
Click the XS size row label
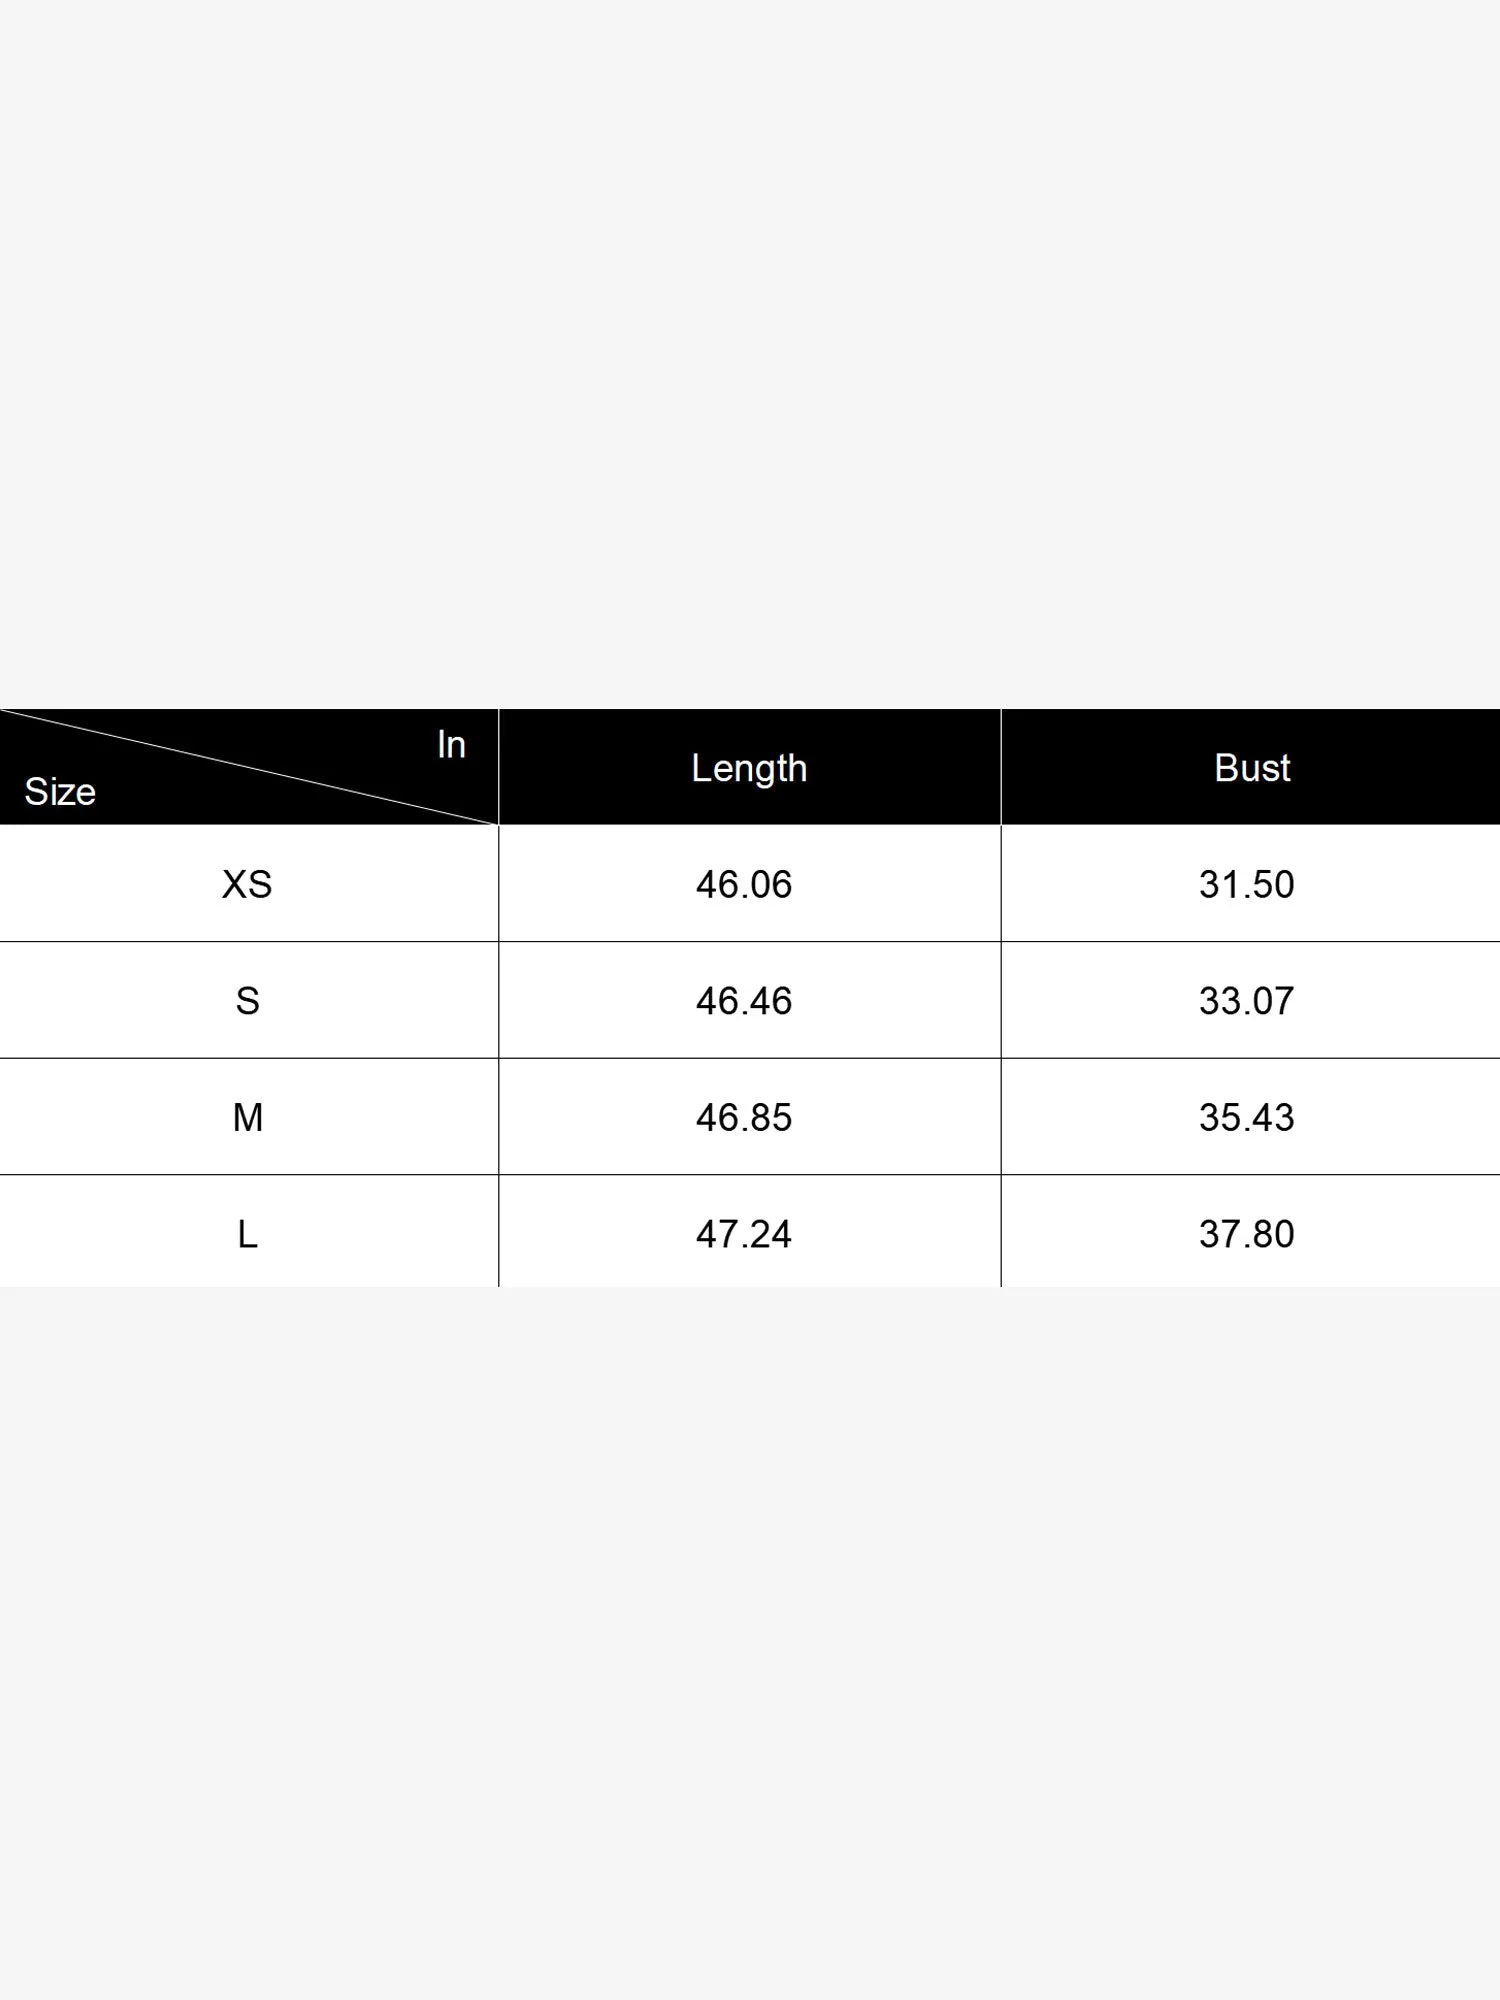pos(247,884)
